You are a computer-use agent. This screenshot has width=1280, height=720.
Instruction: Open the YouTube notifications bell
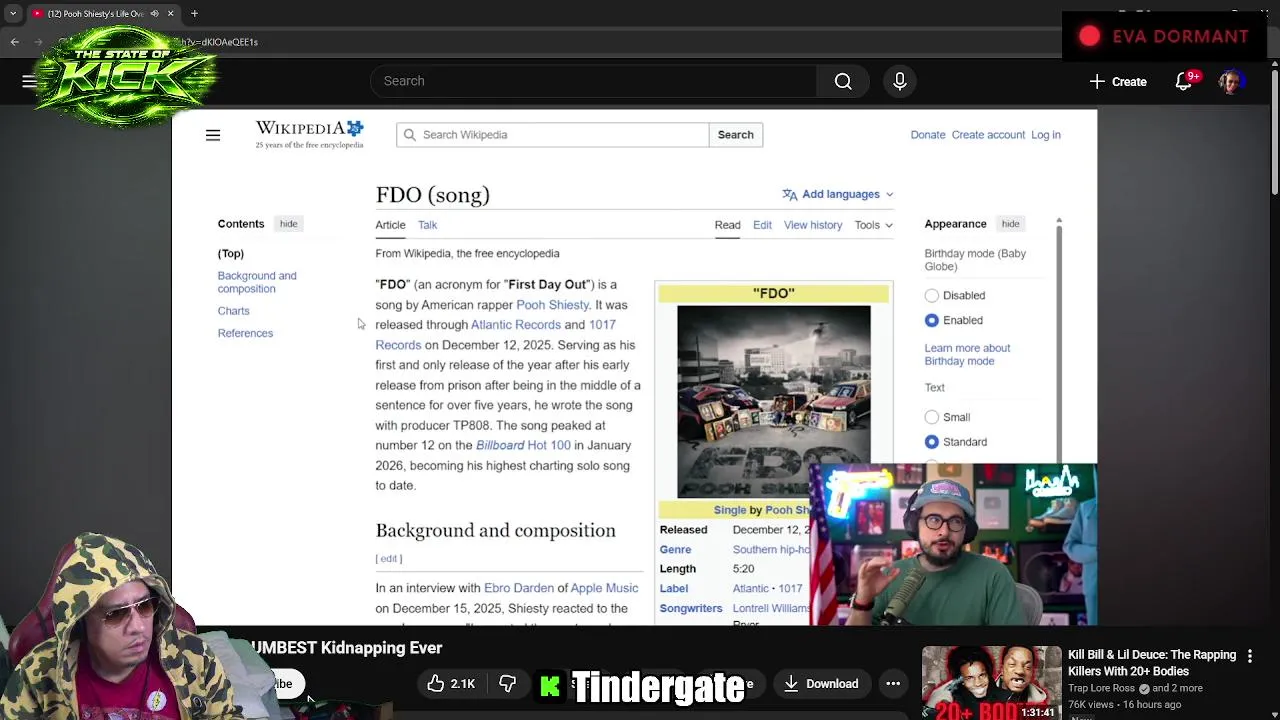click(x=1184, y=81)
